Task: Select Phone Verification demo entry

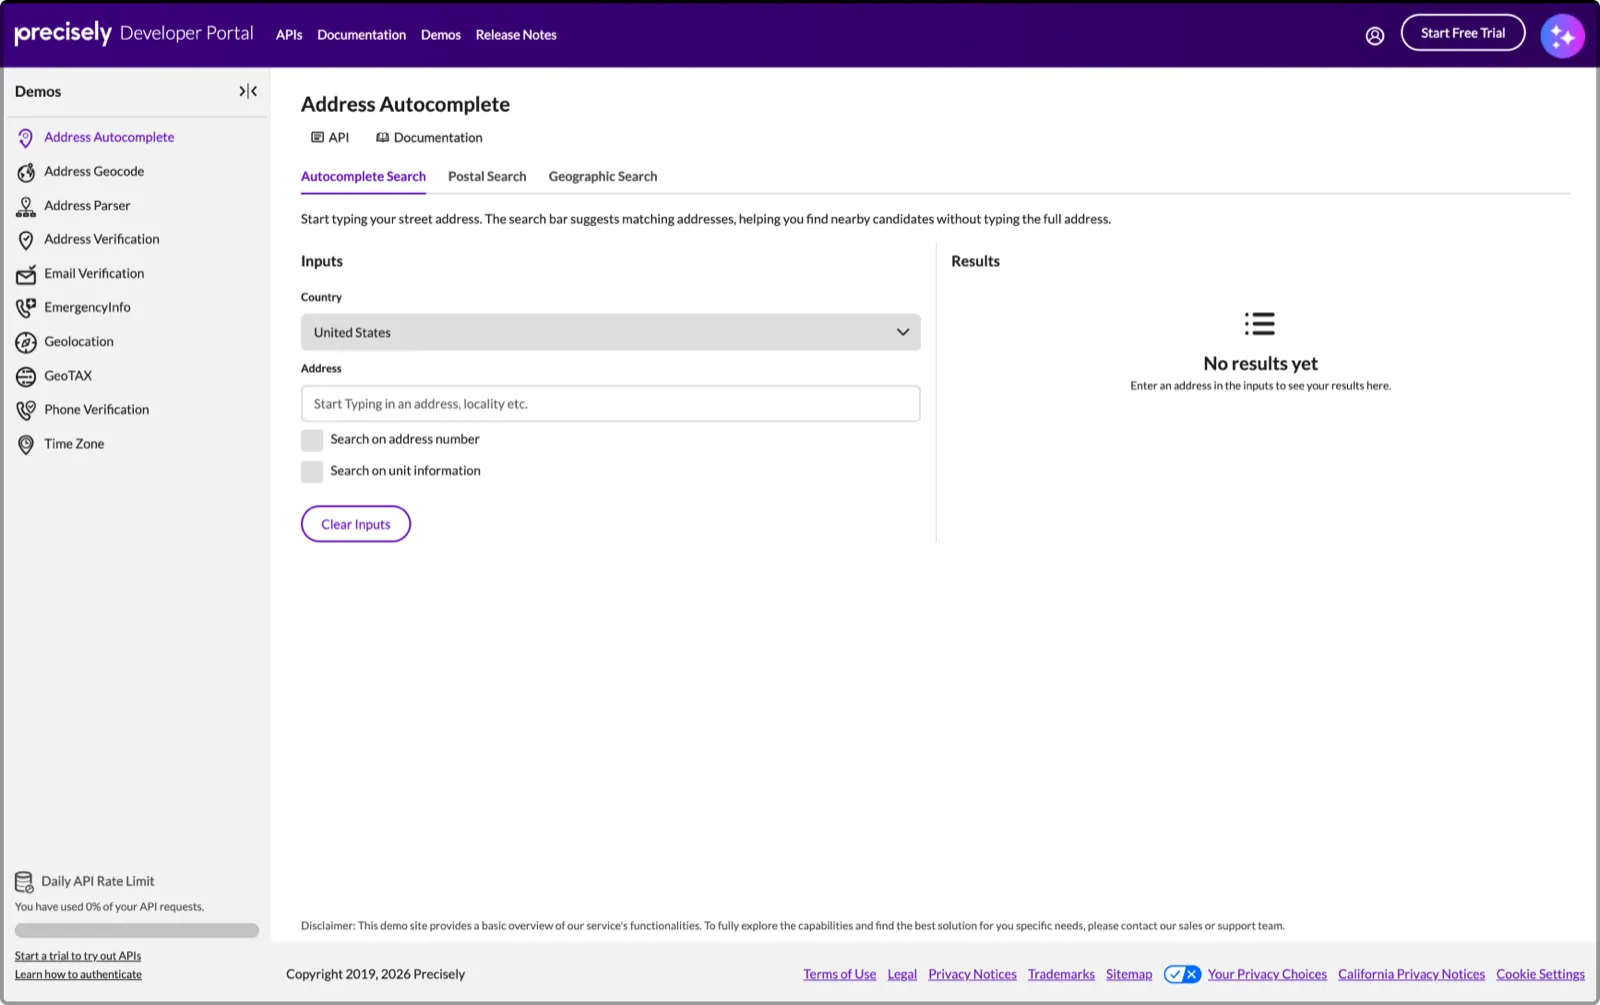Action: pyautogui.click(x=97, y=410)
